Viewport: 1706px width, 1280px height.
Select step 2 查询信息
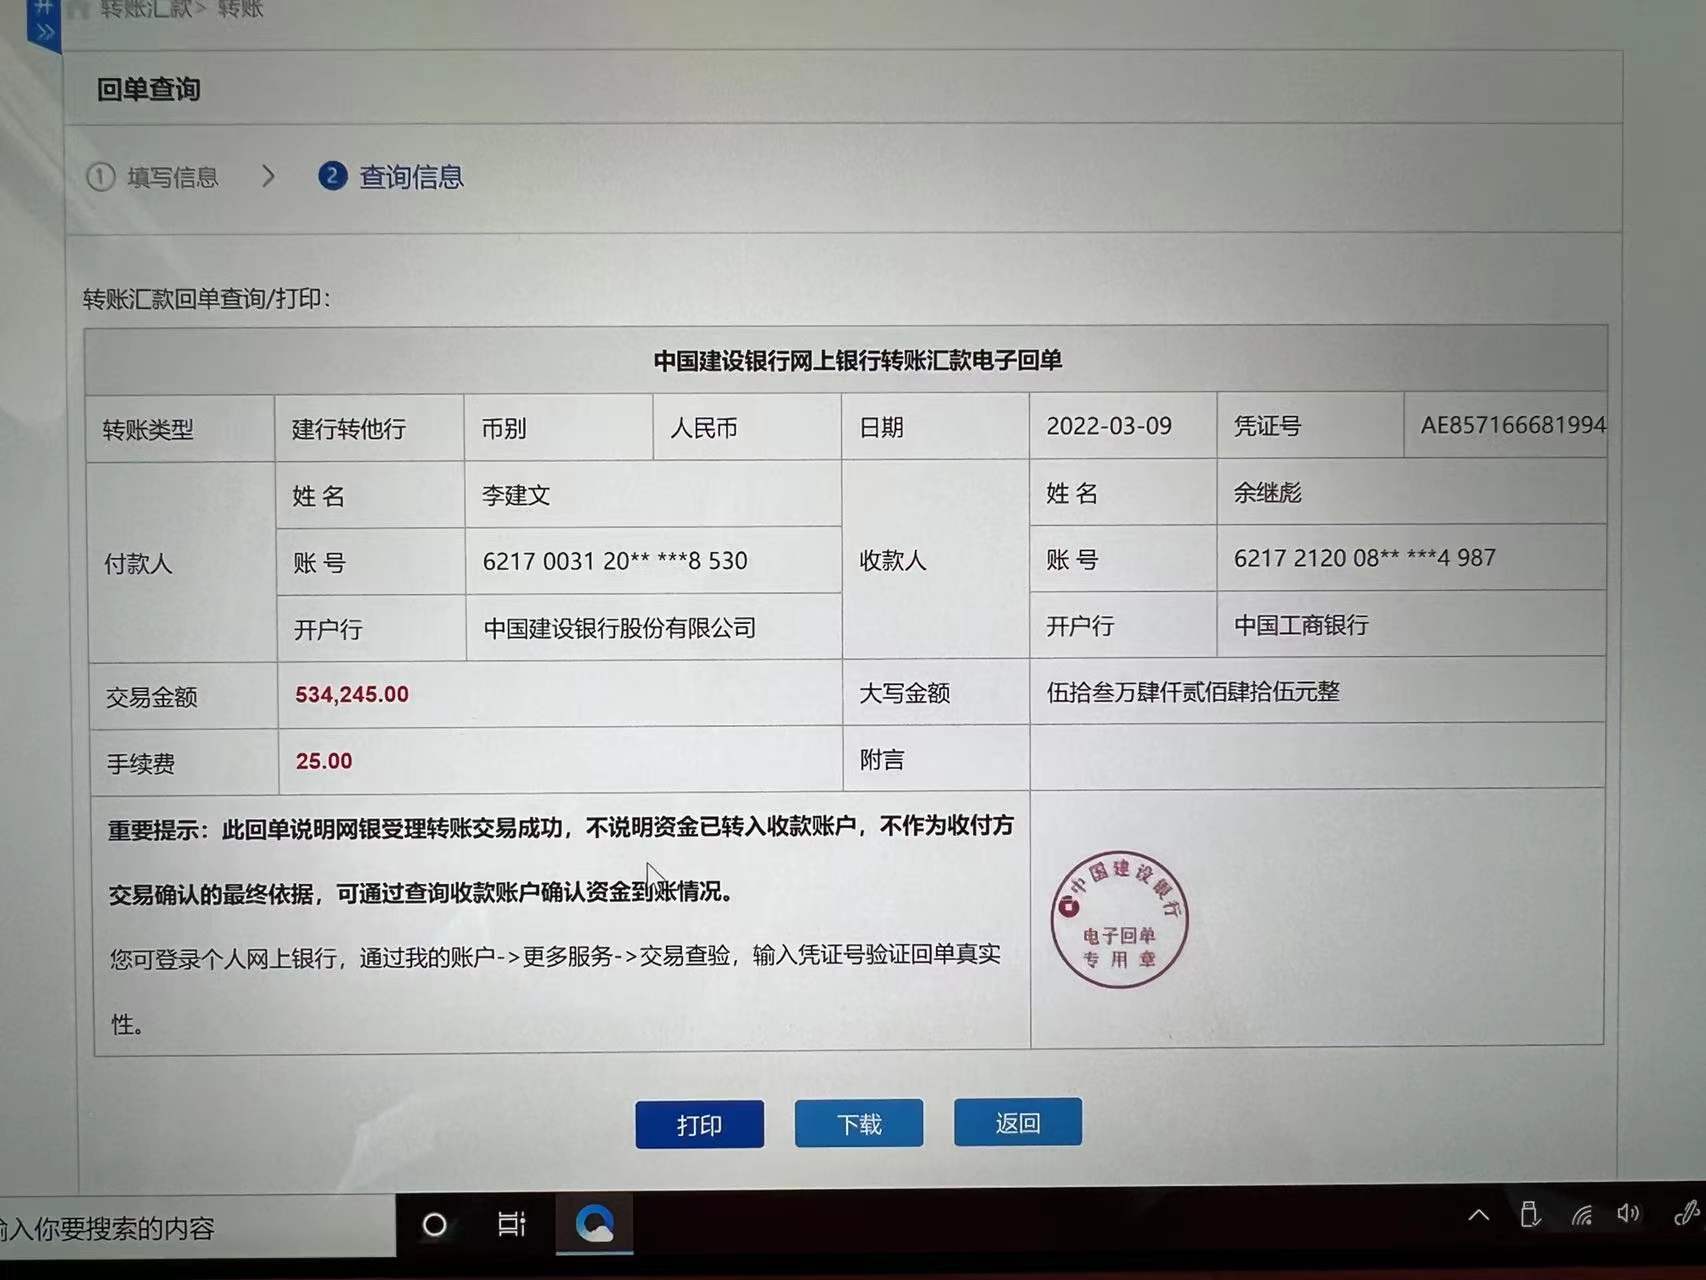pos(391,177)
